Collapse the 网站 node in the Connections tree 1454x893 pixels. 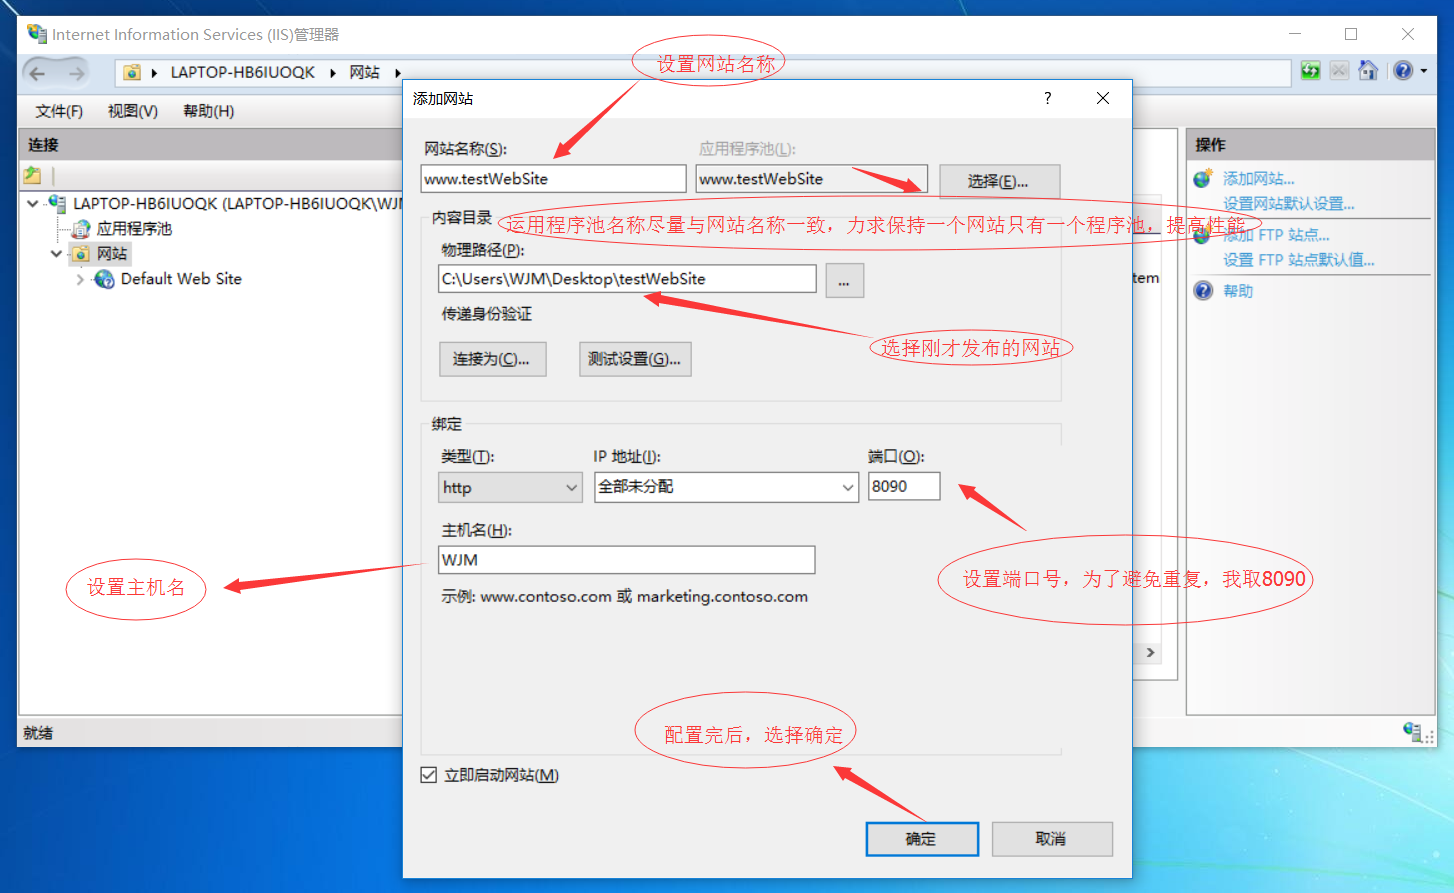click(x=57, y=253)
